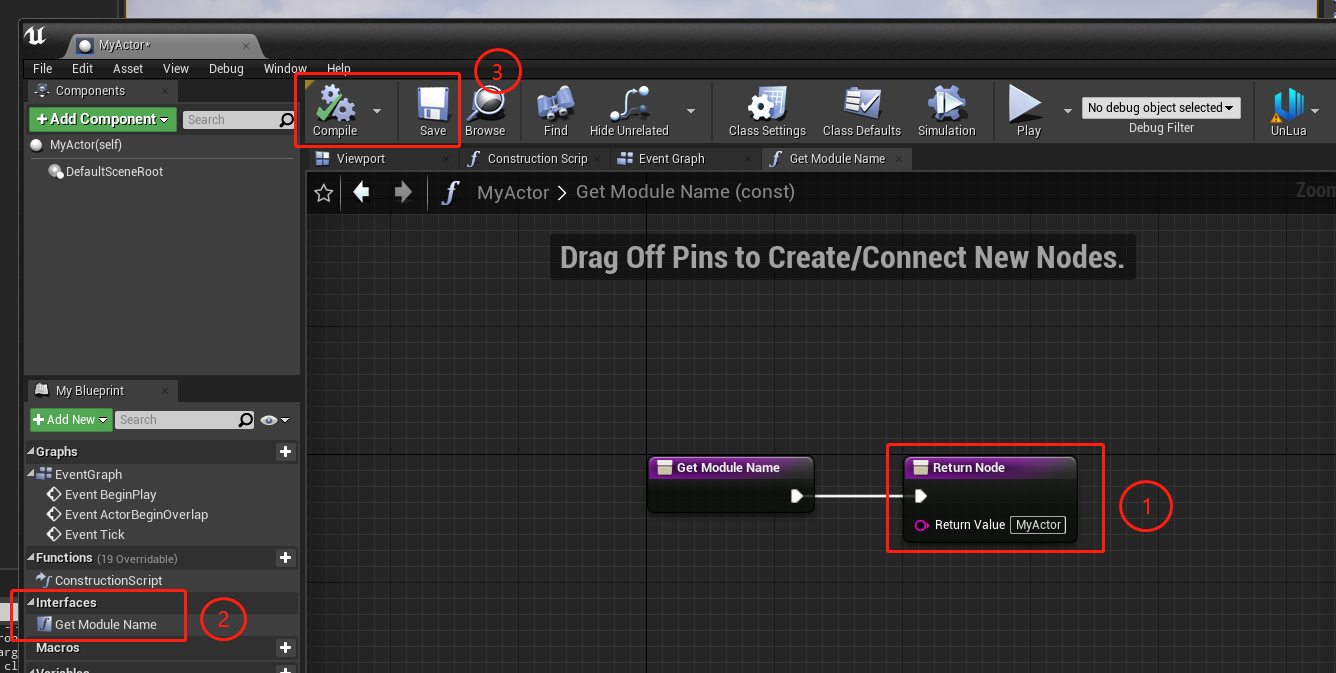Screen dimensions: 1336x673
Task: Add a new macro with plus button
Action: pyautogui.click(x=286, y=648)
